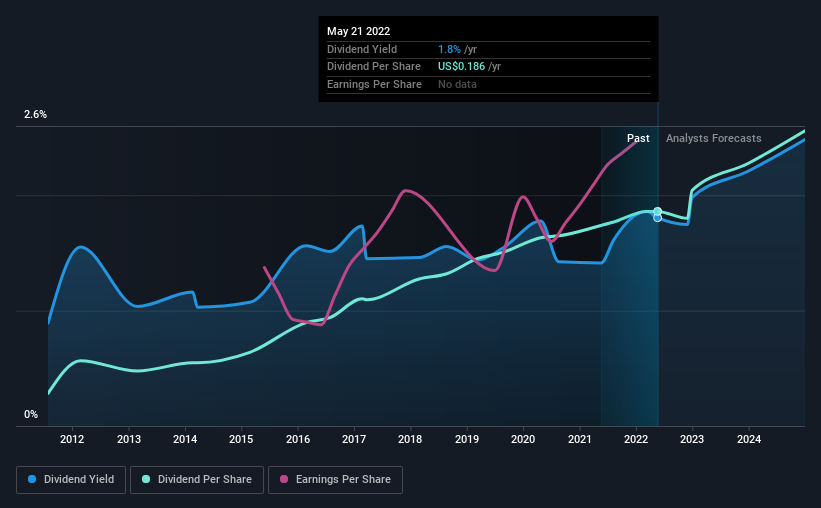Click the Earnings Per Share row label in tooltip

pos(374,84)
